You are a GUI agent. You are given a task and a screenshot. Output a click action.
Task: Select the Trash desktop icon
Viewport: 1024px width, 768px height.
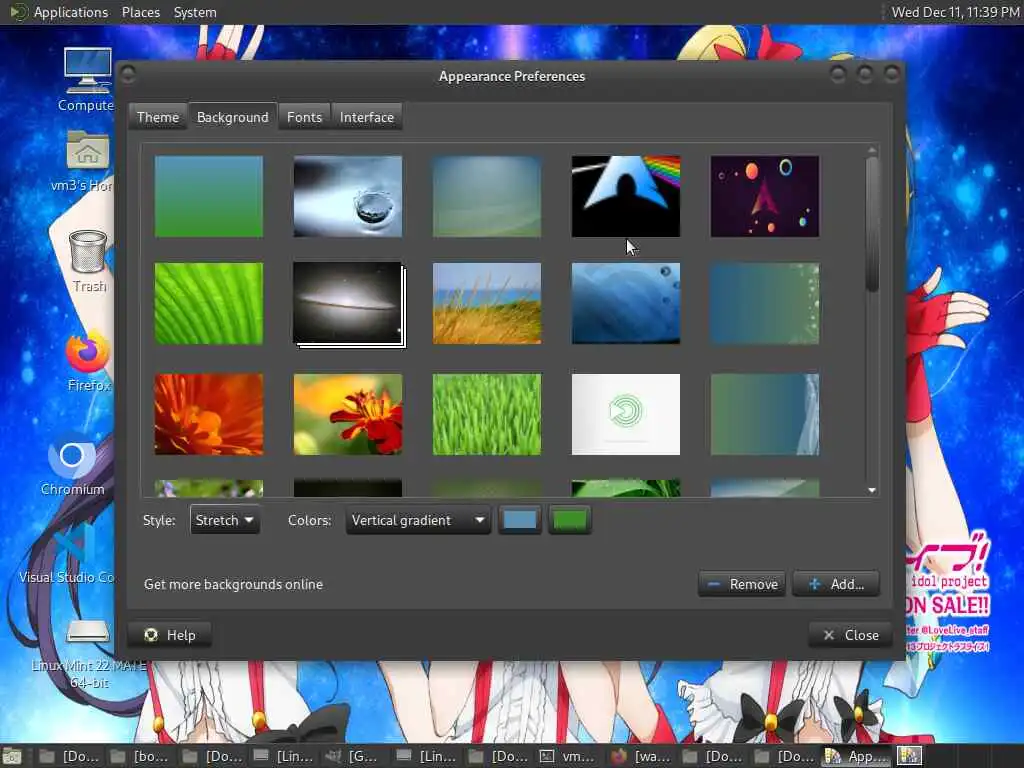(x=88, y=260)
